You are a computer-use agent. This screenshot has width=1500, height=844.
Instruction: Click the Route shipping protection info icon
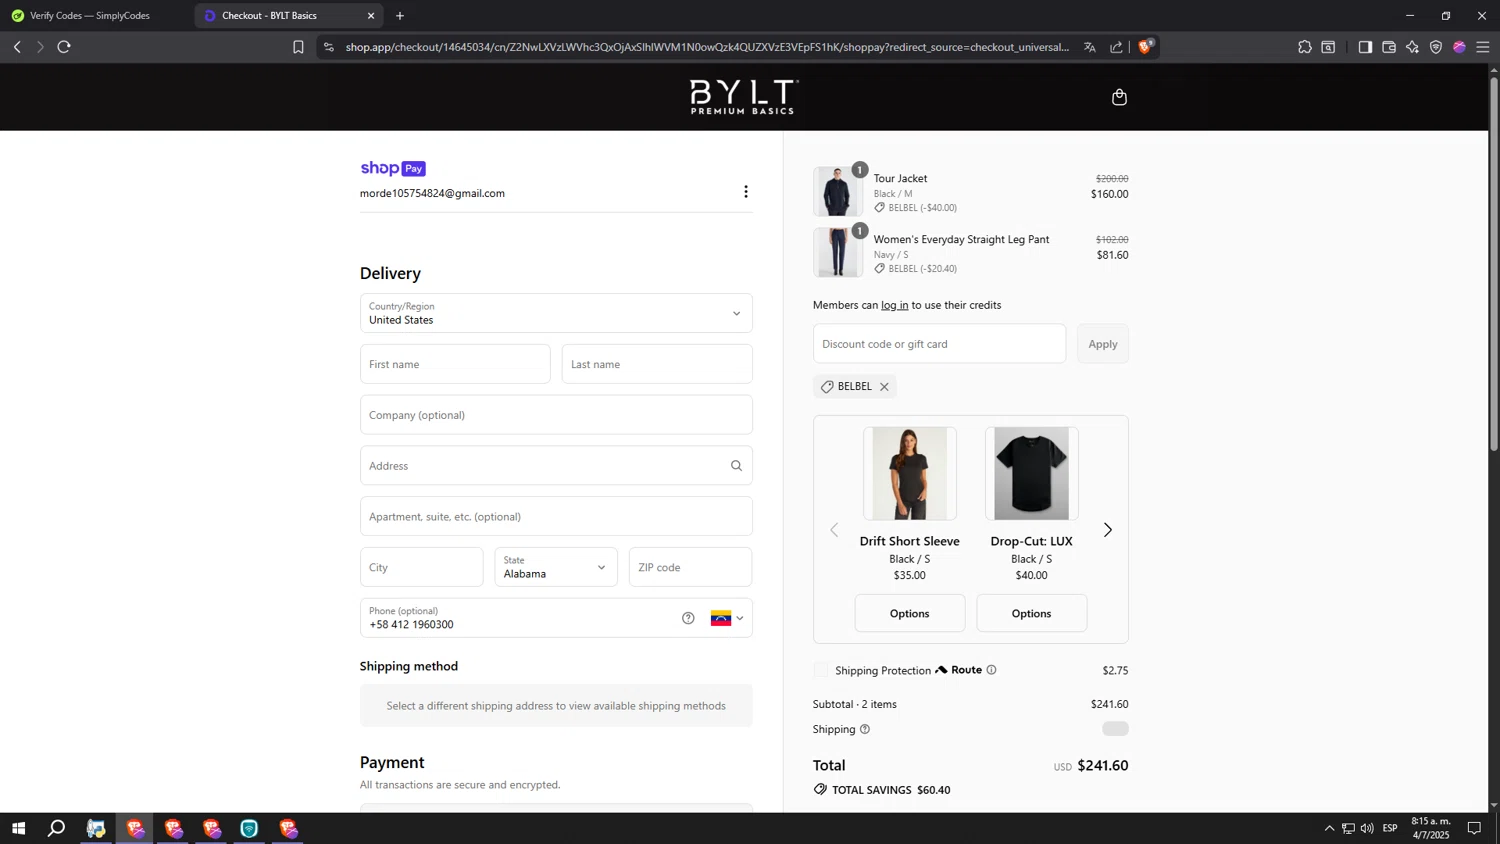click(991, 670)
